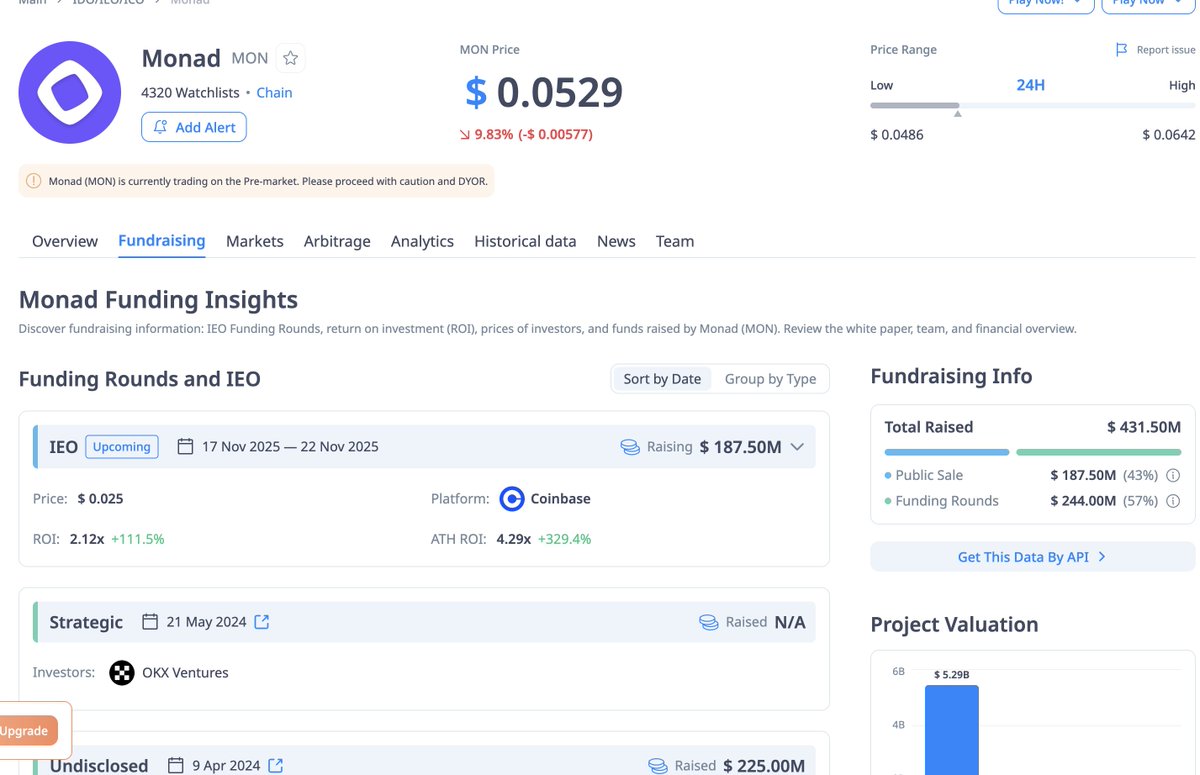The height and width of the screenshot is (775, 1200).
Task: Click the Report issue flag icon
Action: pyautogui.click(x=1122, y=50)
